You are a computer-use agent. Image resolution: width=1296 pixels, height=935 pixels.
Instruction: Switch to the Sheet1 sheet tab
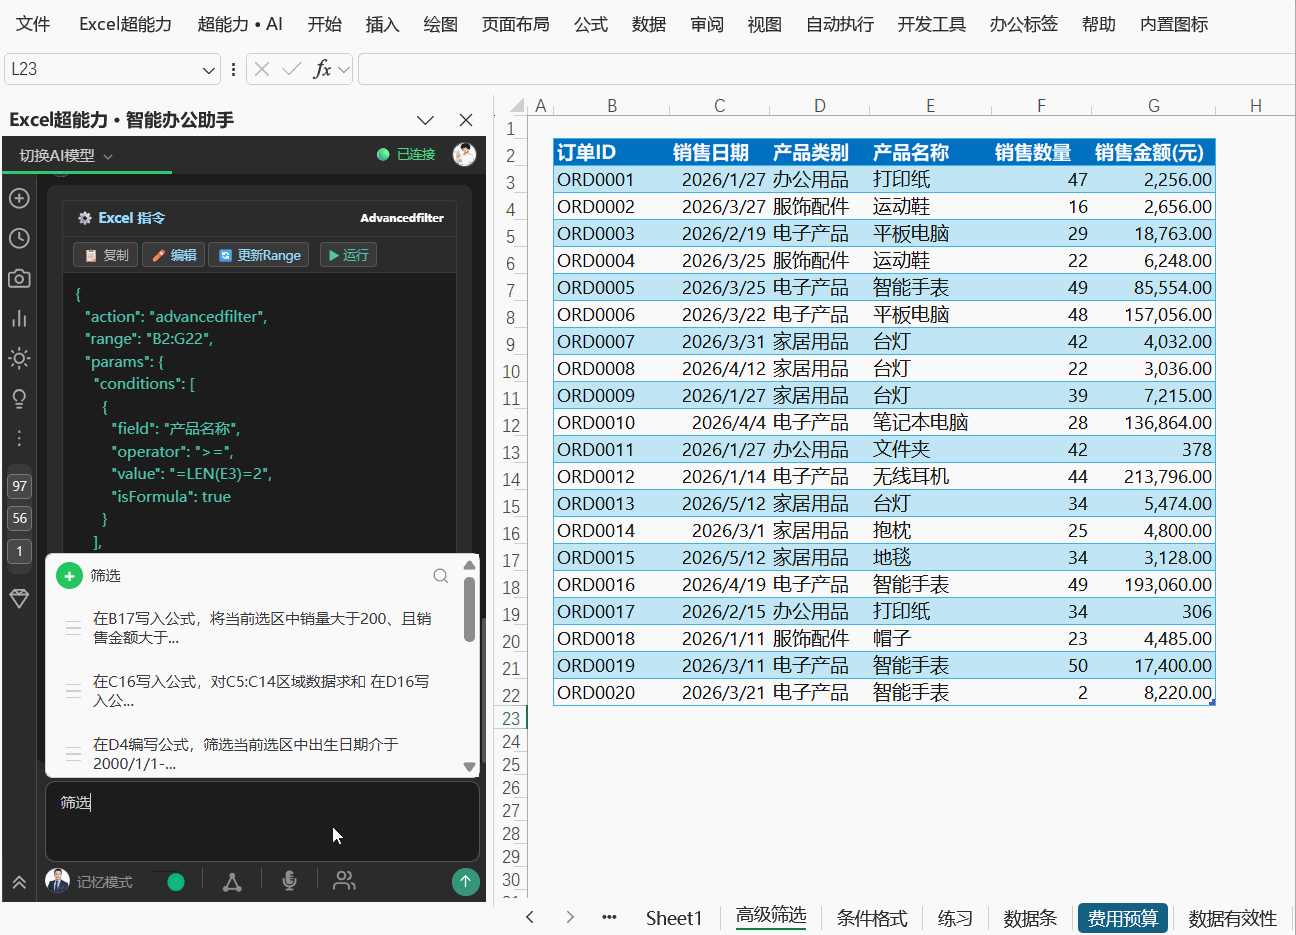pos(674,918)
